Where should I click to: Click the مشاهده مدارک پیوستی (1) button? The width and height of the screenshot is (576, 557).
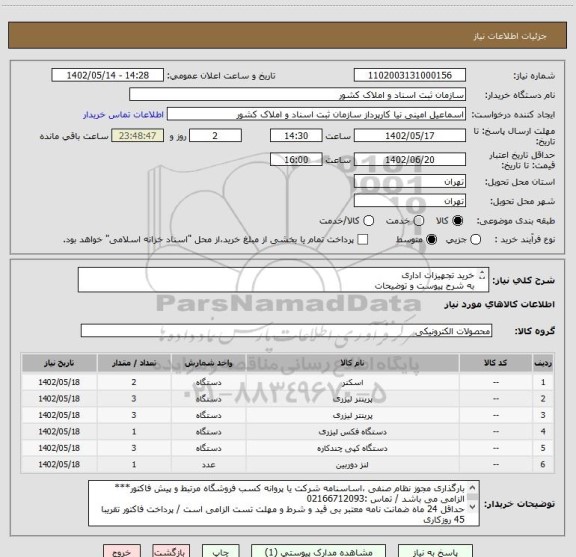[318, 551]
